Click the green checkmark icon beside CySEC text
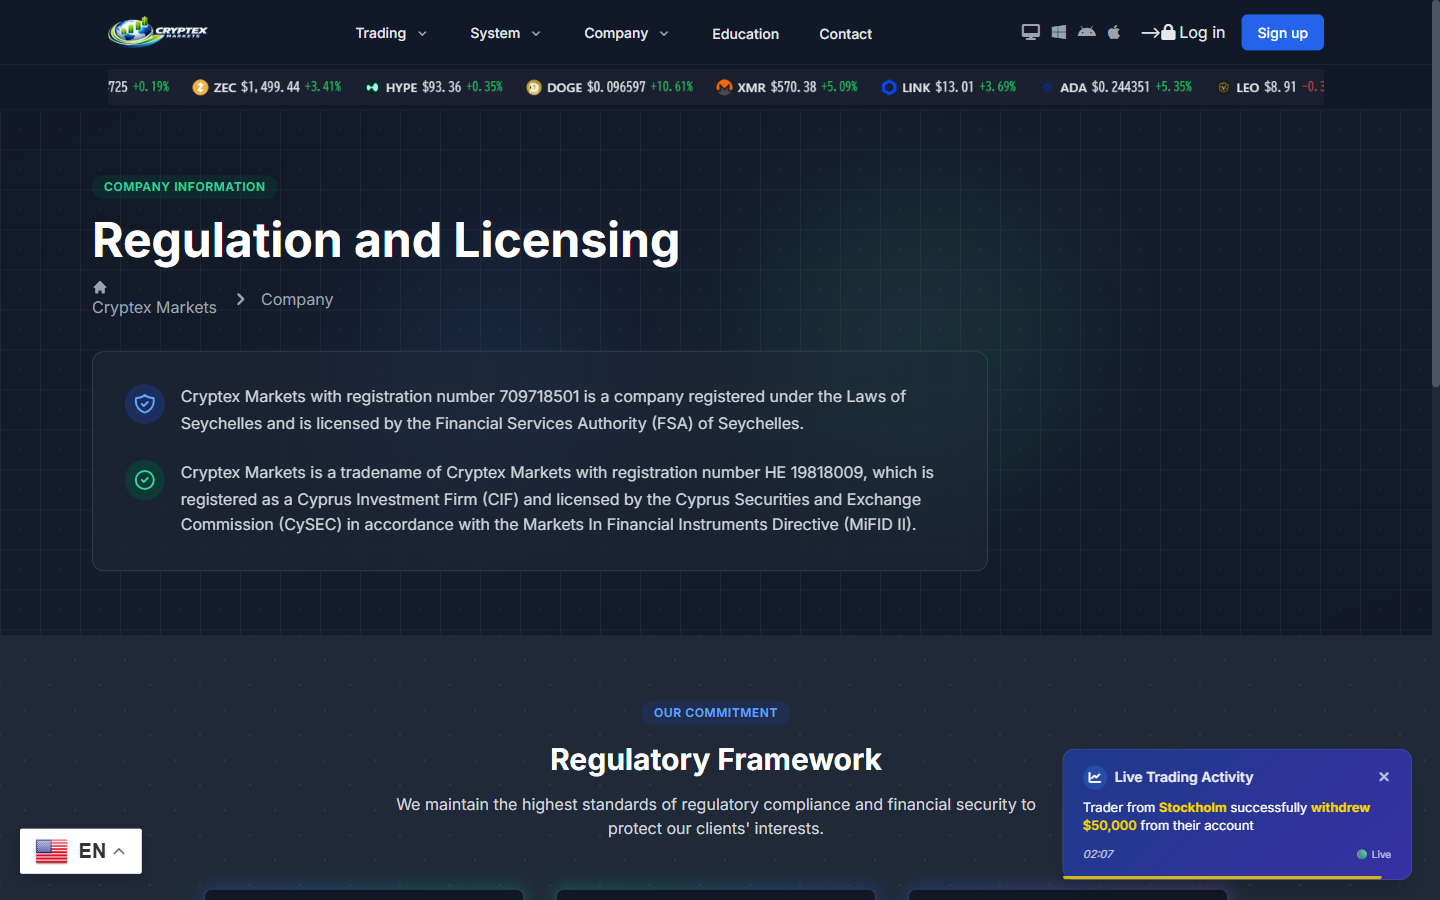Screen dimensions: 1440x900 pos(145,480)
